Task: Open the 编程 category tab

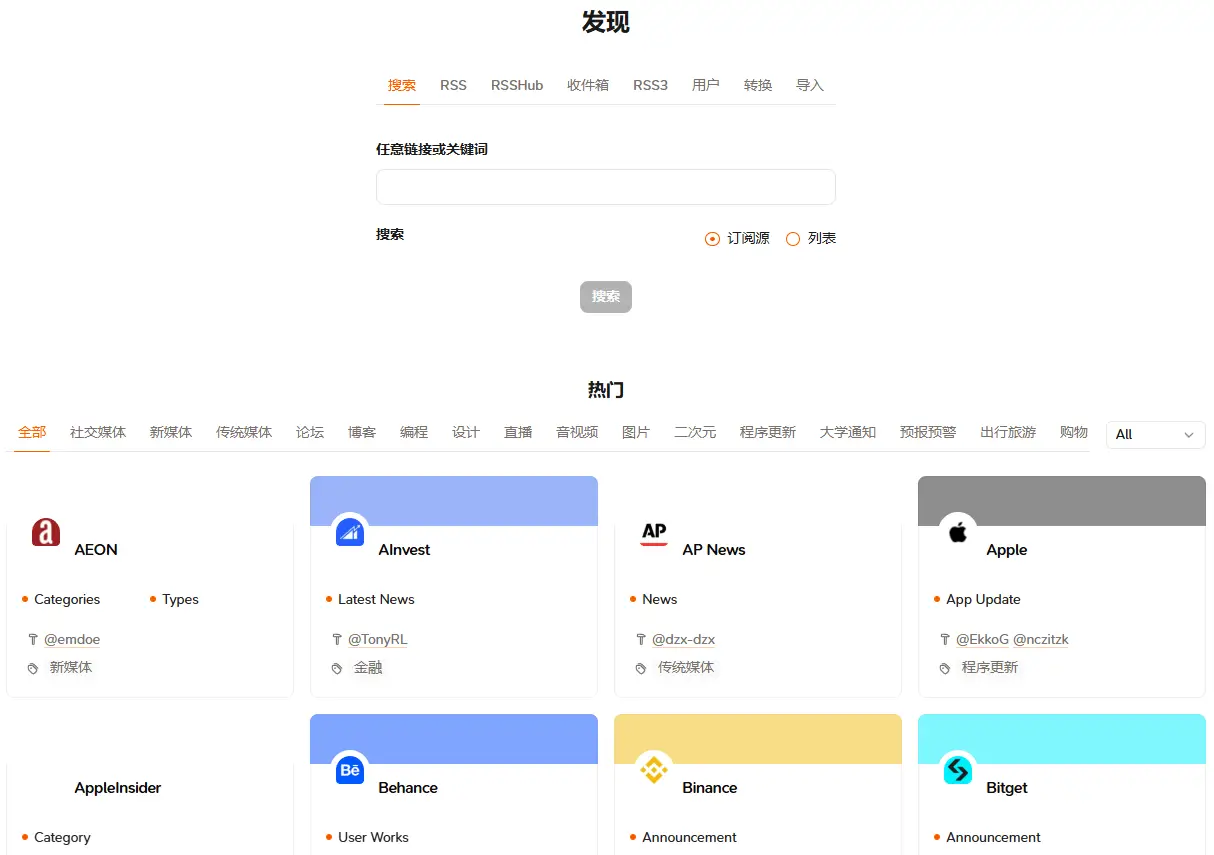Action: coord(414,433)
